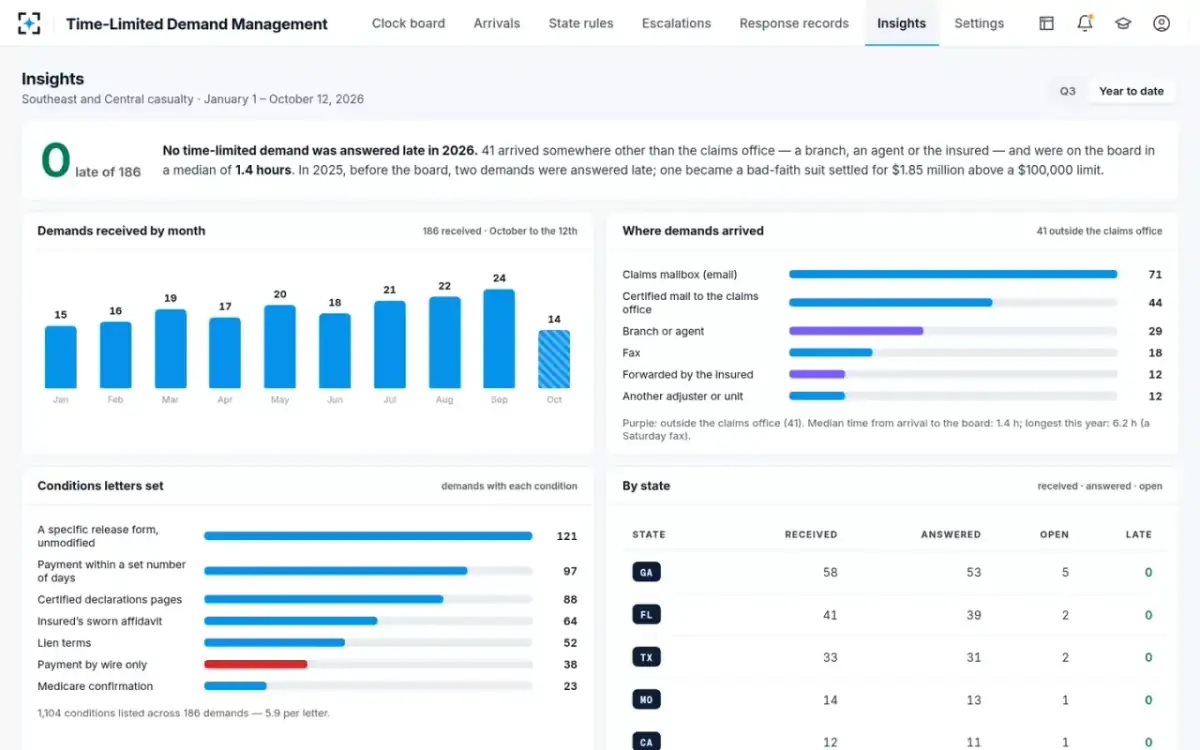
Task: Click the Insured's sworn affidavit bar
Action: (x=291, y=621)
